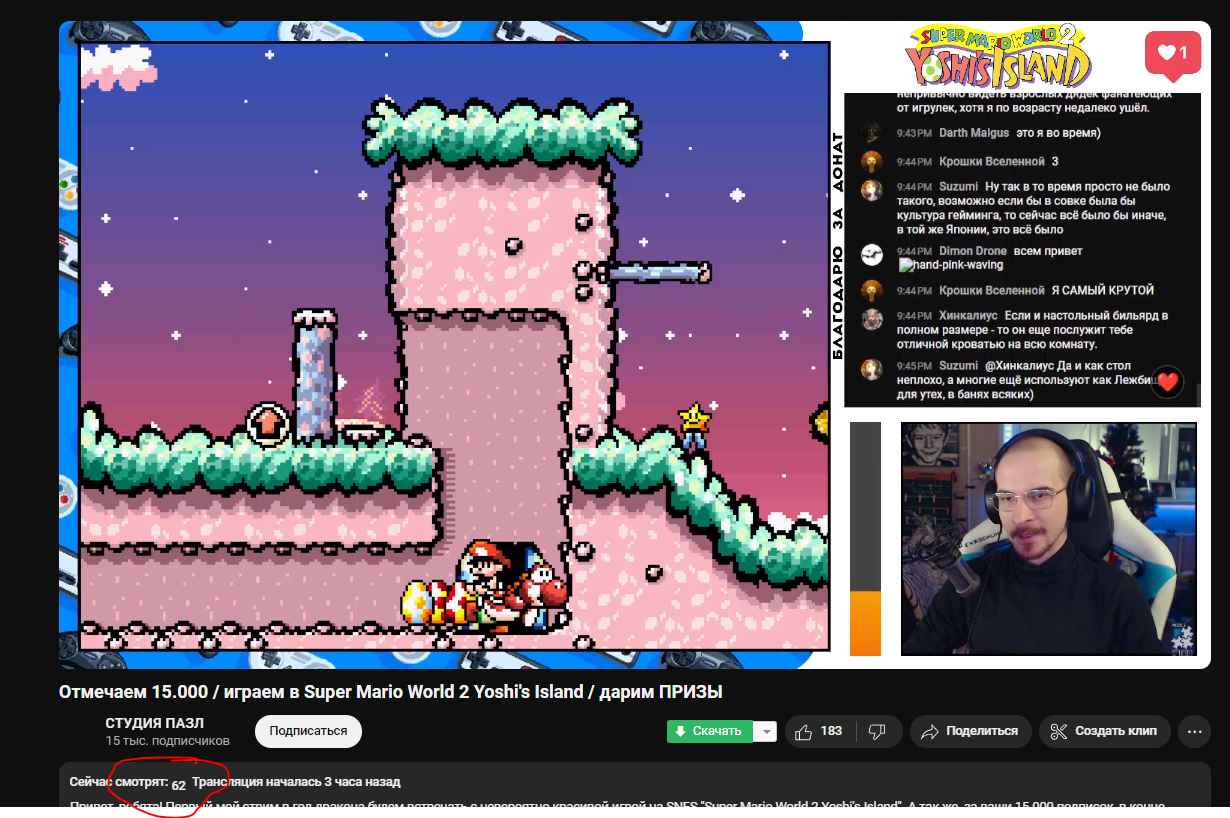
Task: Click the red up-arrow sign in the game
Action: click(x=267, y=424)
